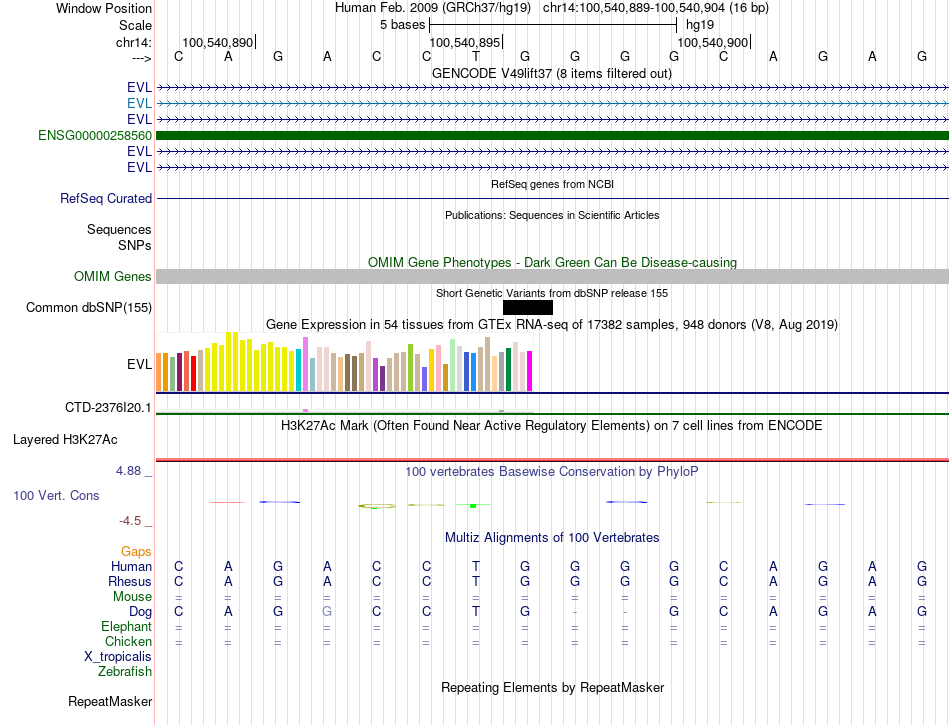Select the Chicken species row label
Viewport: 950px width, 725px height.
tap(128, 641)
